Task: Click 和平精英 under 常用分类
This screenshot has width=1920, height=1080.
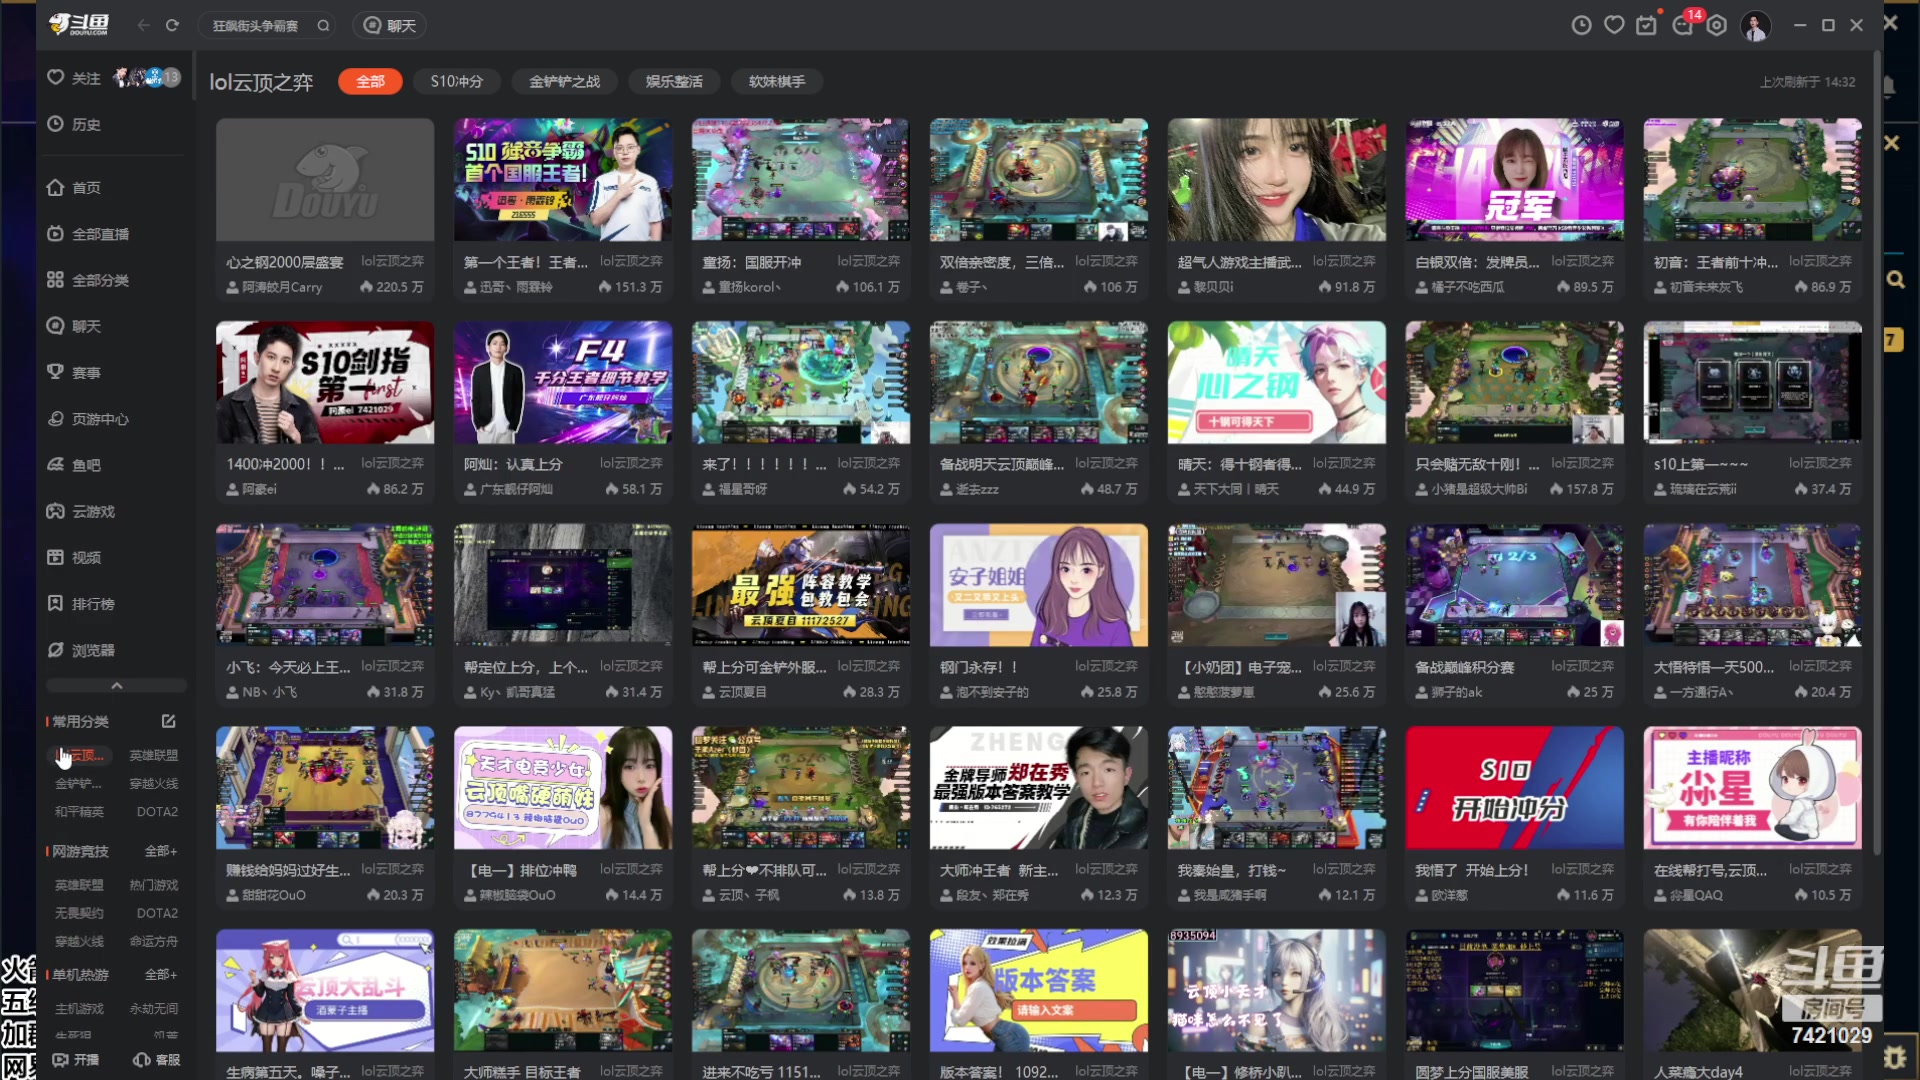Action: click(x=79, y=811)
